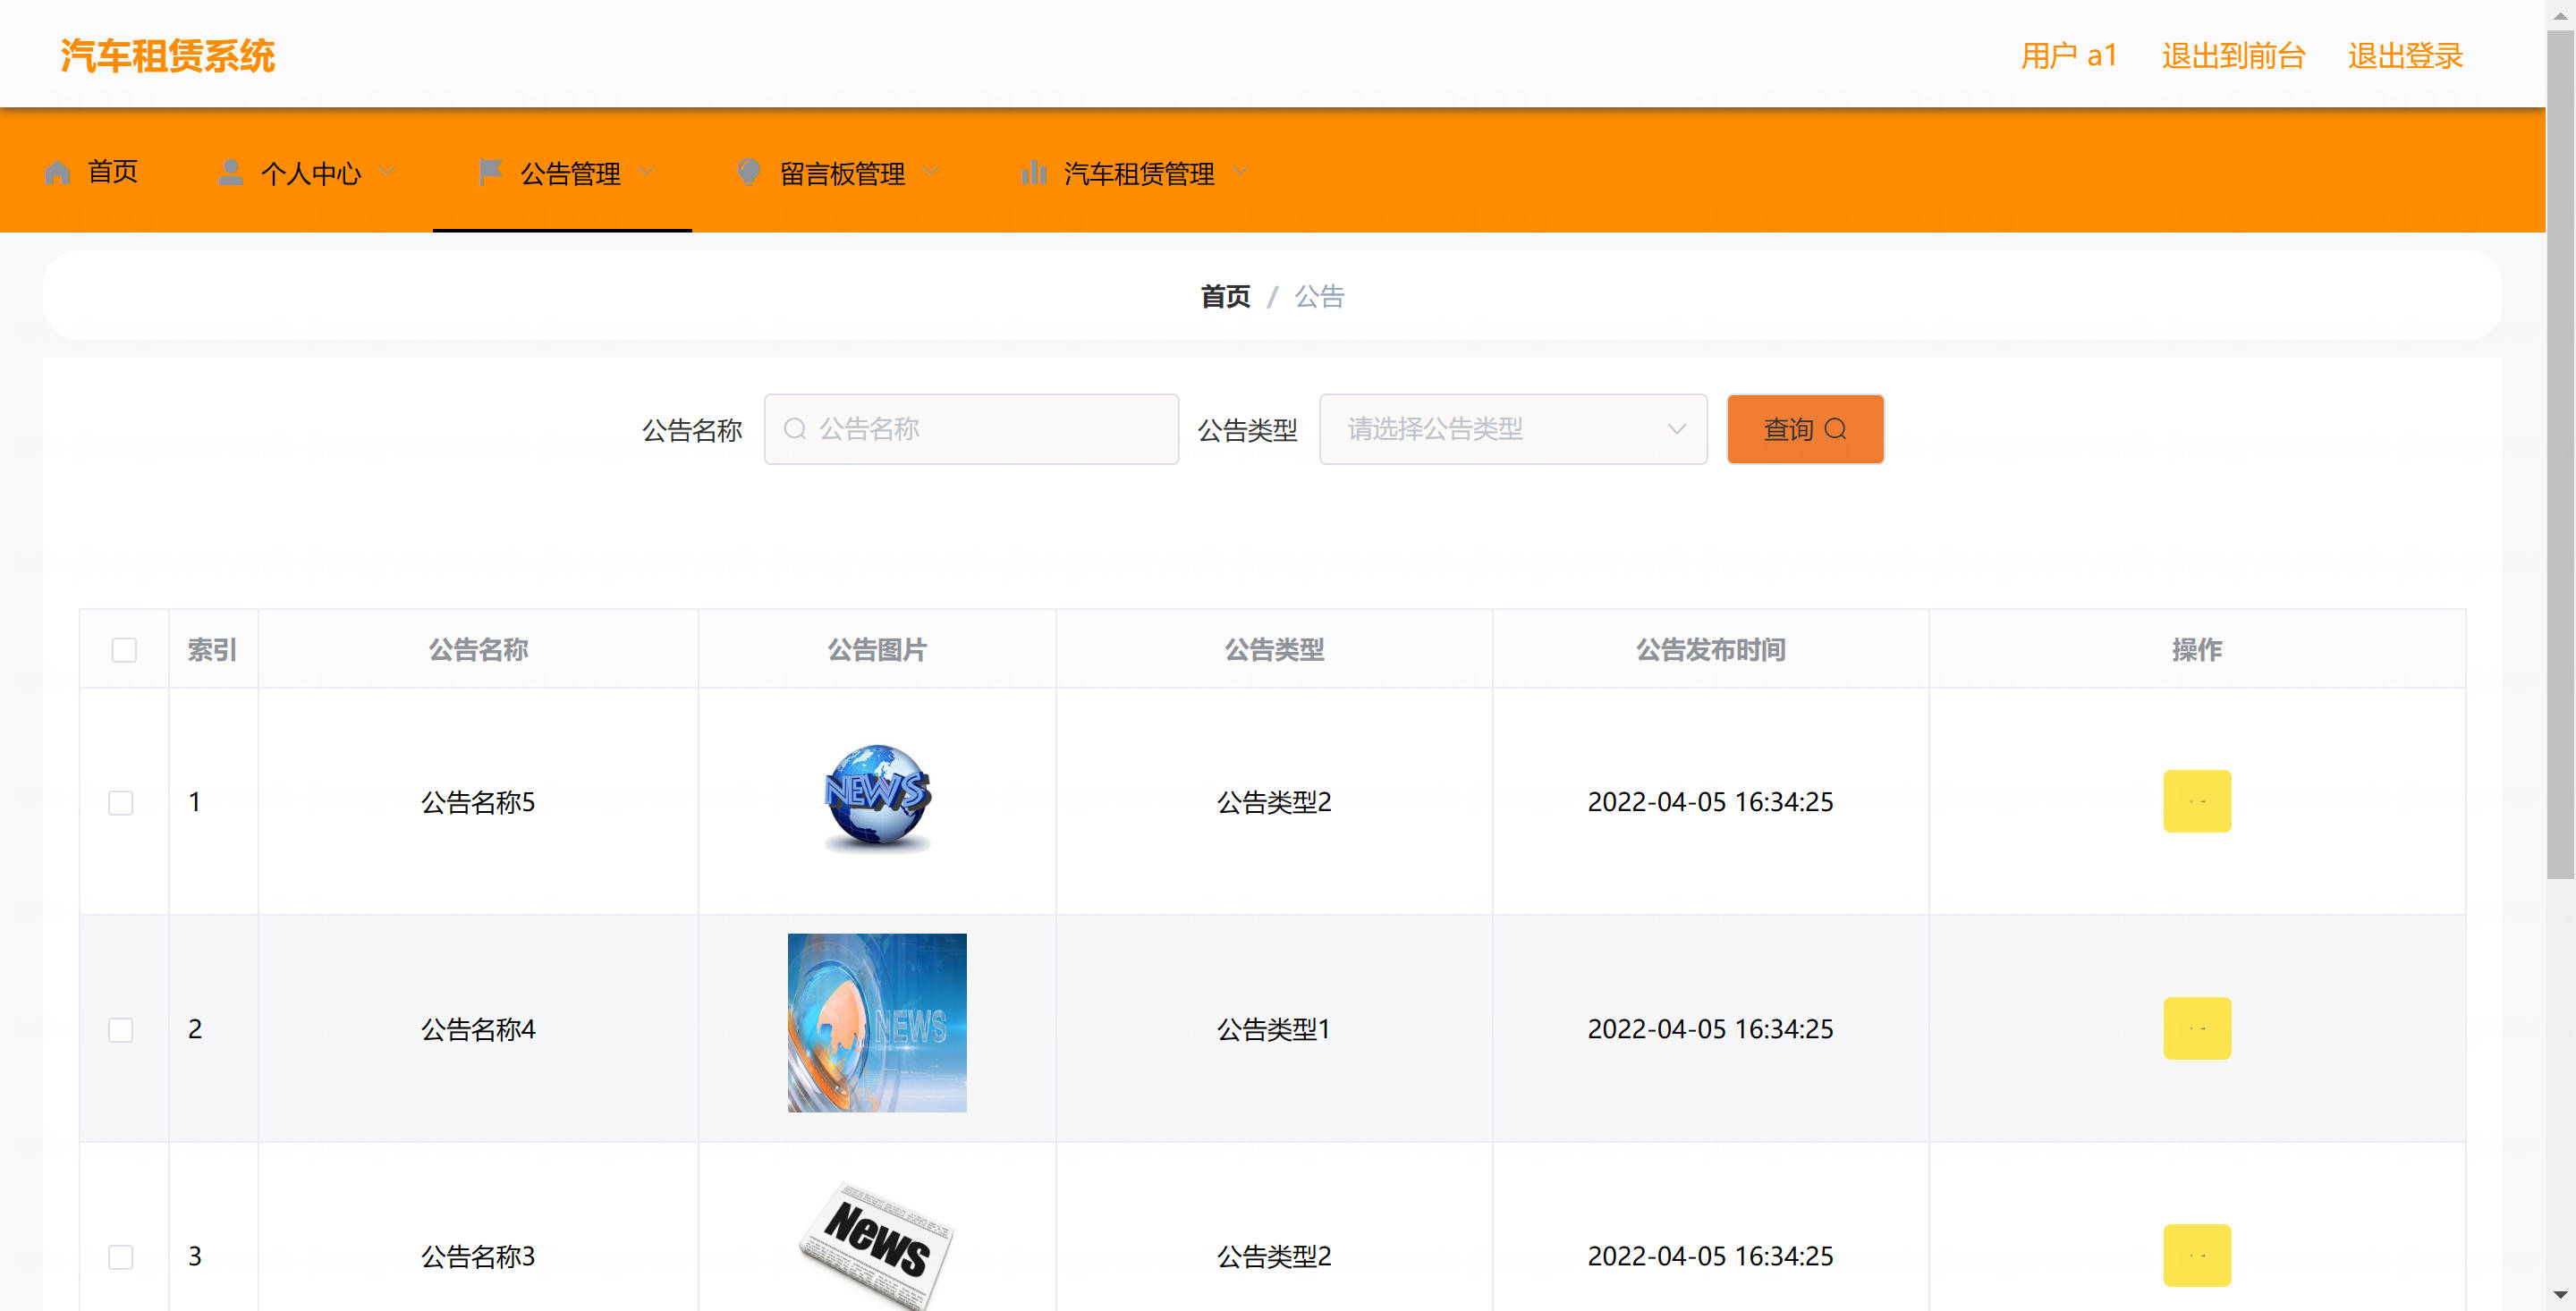
Task: Click 公告类型2 in the 公告名称5 row
Action: point(1274,802)
